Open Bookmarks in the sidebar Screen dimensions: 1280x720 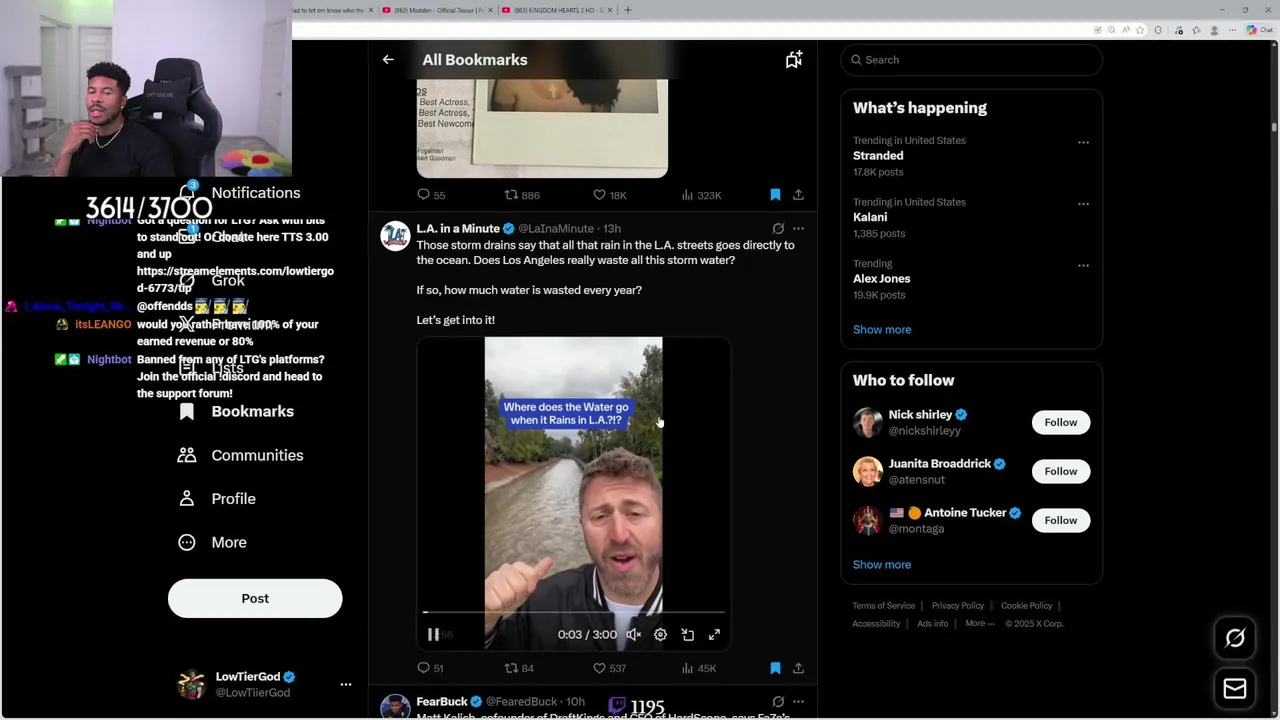click(x=237, y=412)
